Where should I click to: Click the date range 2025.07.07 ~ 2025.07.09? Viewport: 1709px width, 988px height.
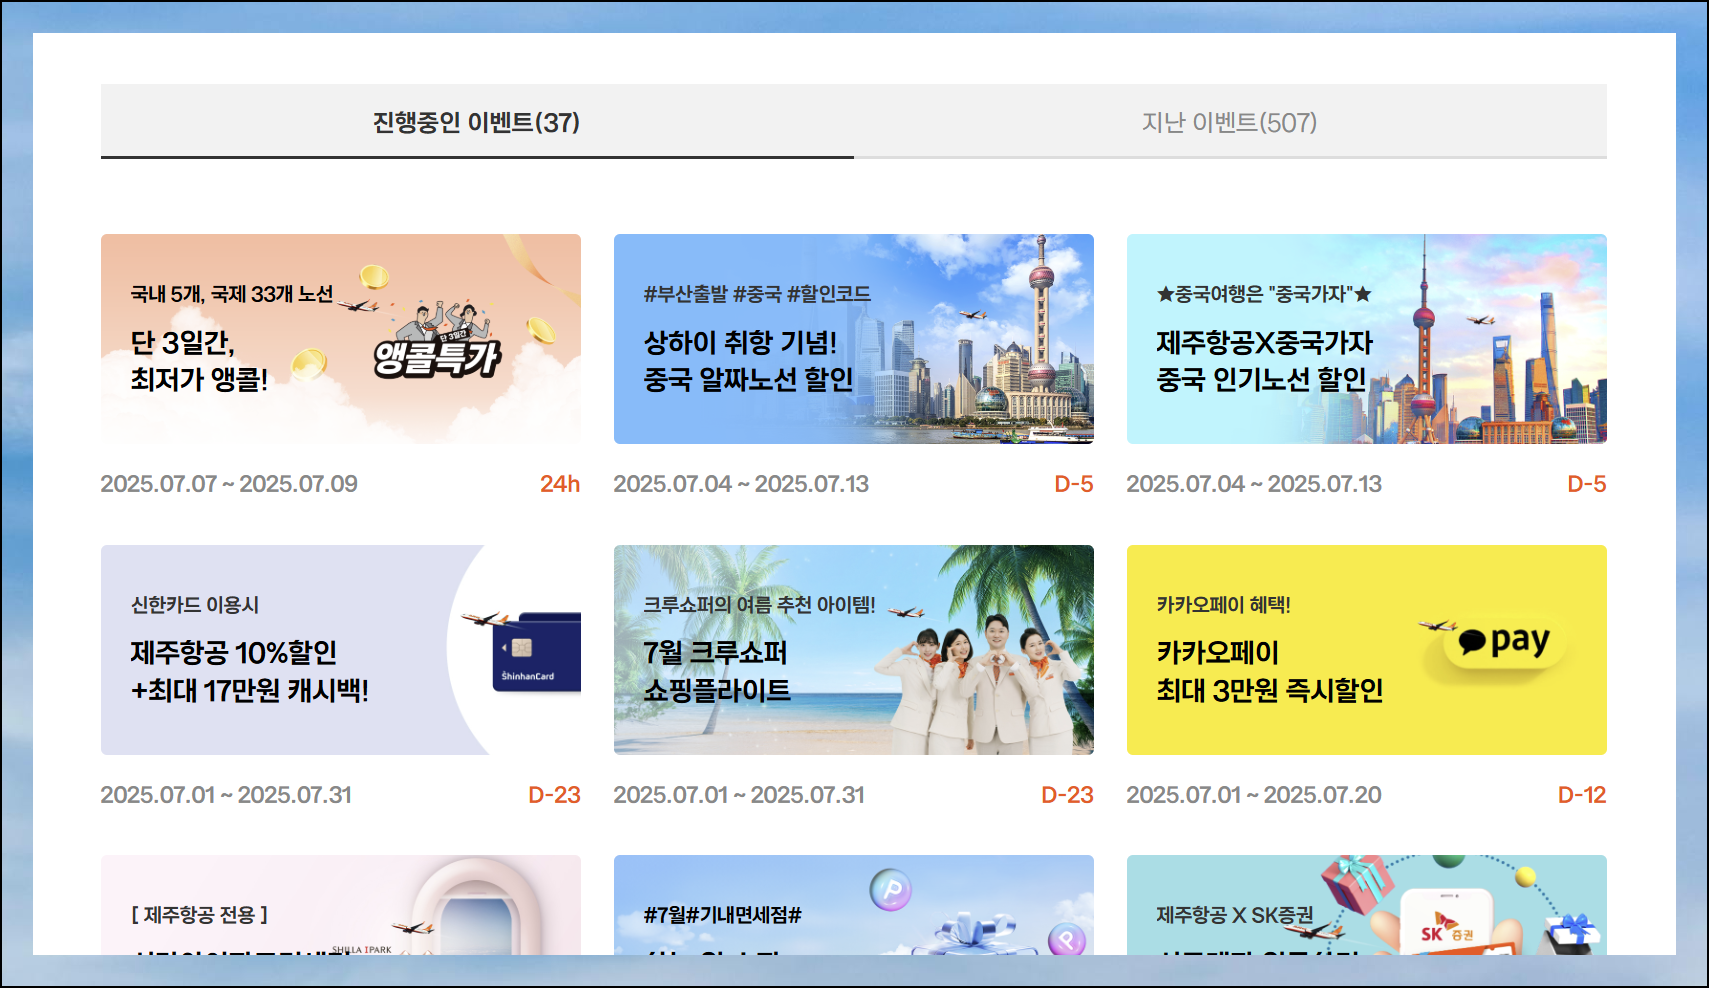click(x=229, y=484)
